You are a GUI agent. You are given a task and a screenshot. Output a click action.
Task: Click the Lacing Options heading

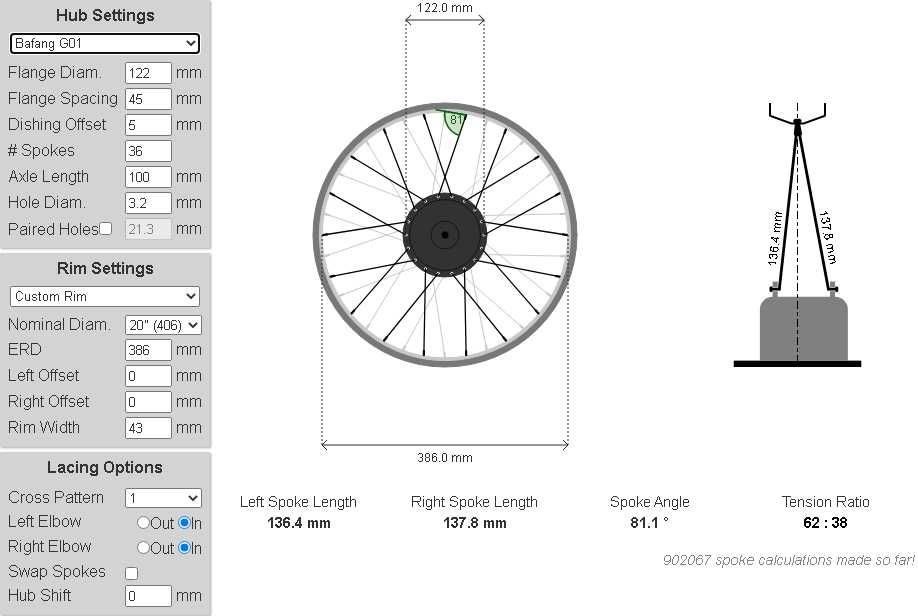(105, 467)
